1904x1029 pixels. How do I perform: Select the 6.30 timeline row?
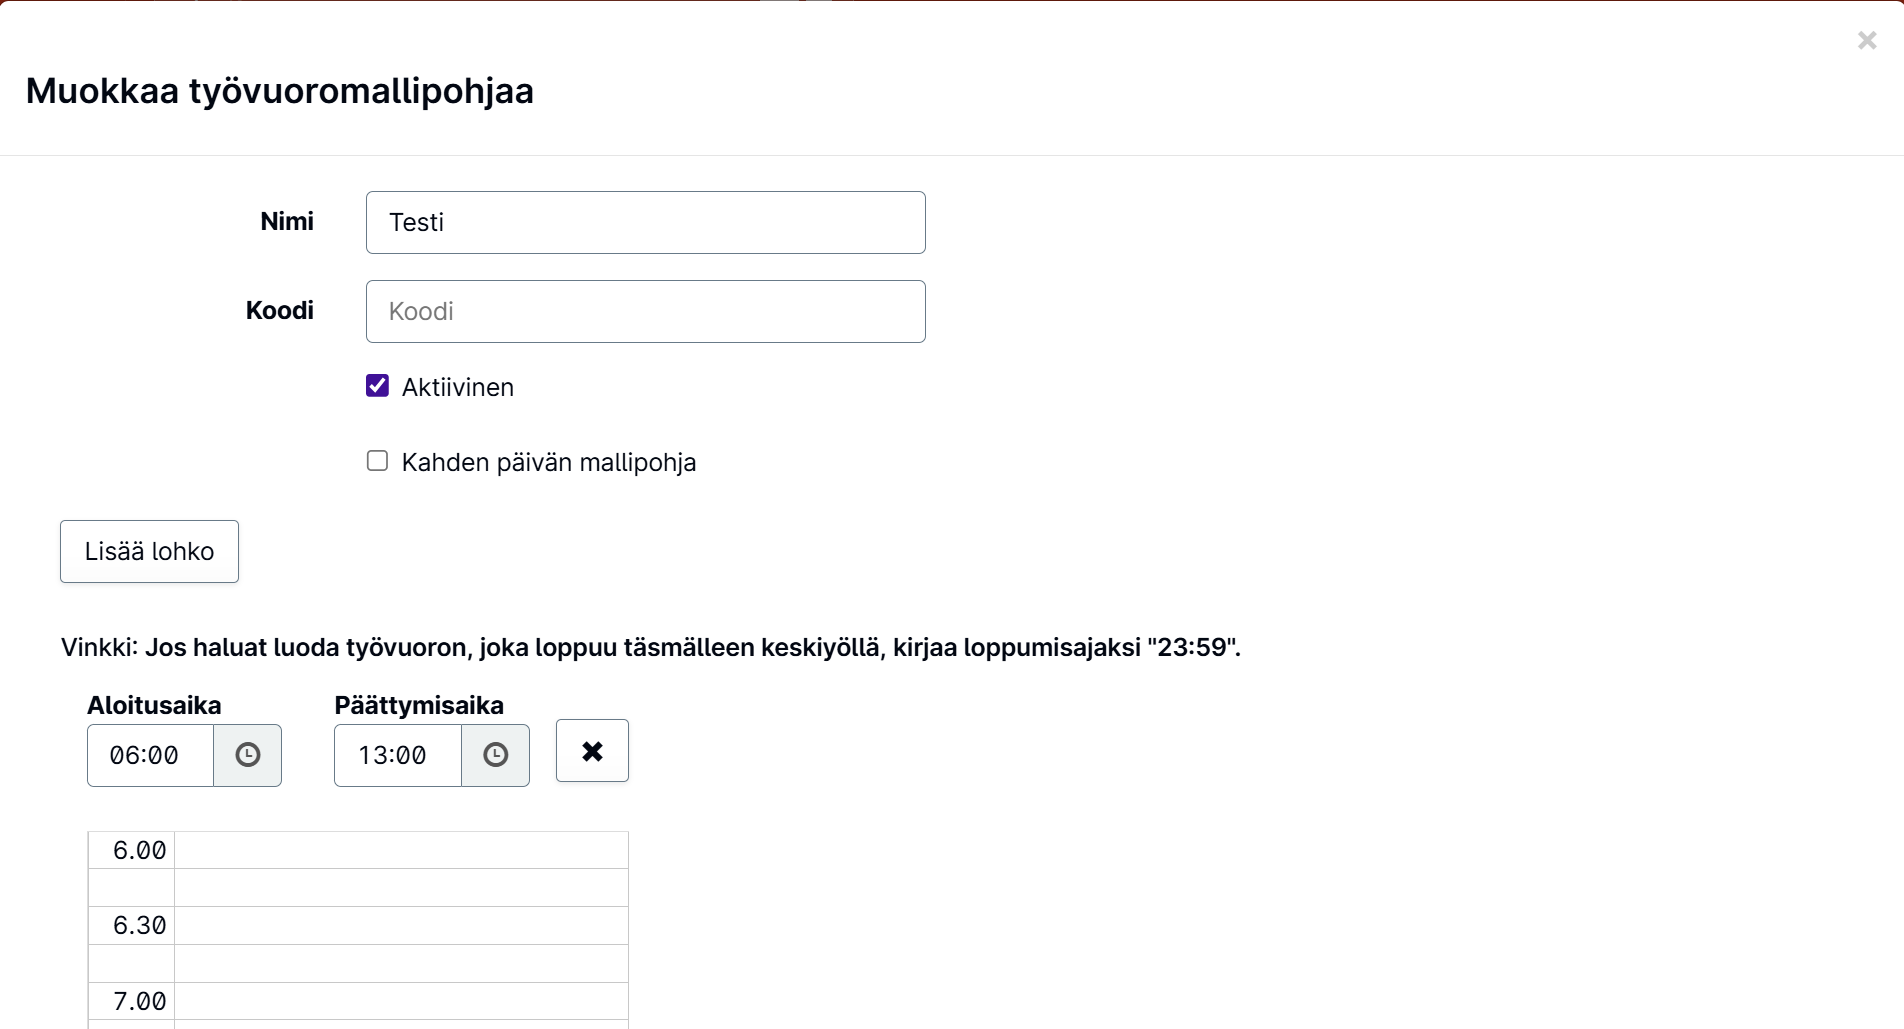pos(358,926)
